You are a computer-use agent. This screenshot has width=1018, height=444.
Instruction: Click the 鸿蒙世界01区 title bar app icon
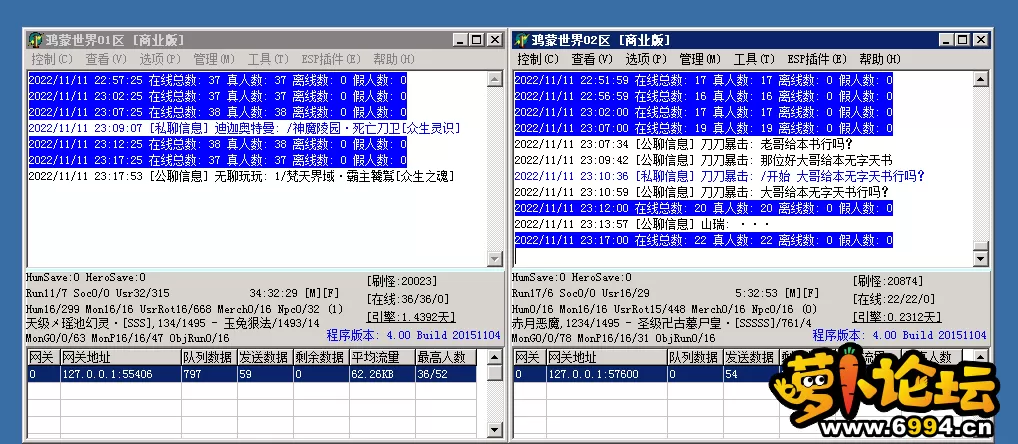[35, 40]
